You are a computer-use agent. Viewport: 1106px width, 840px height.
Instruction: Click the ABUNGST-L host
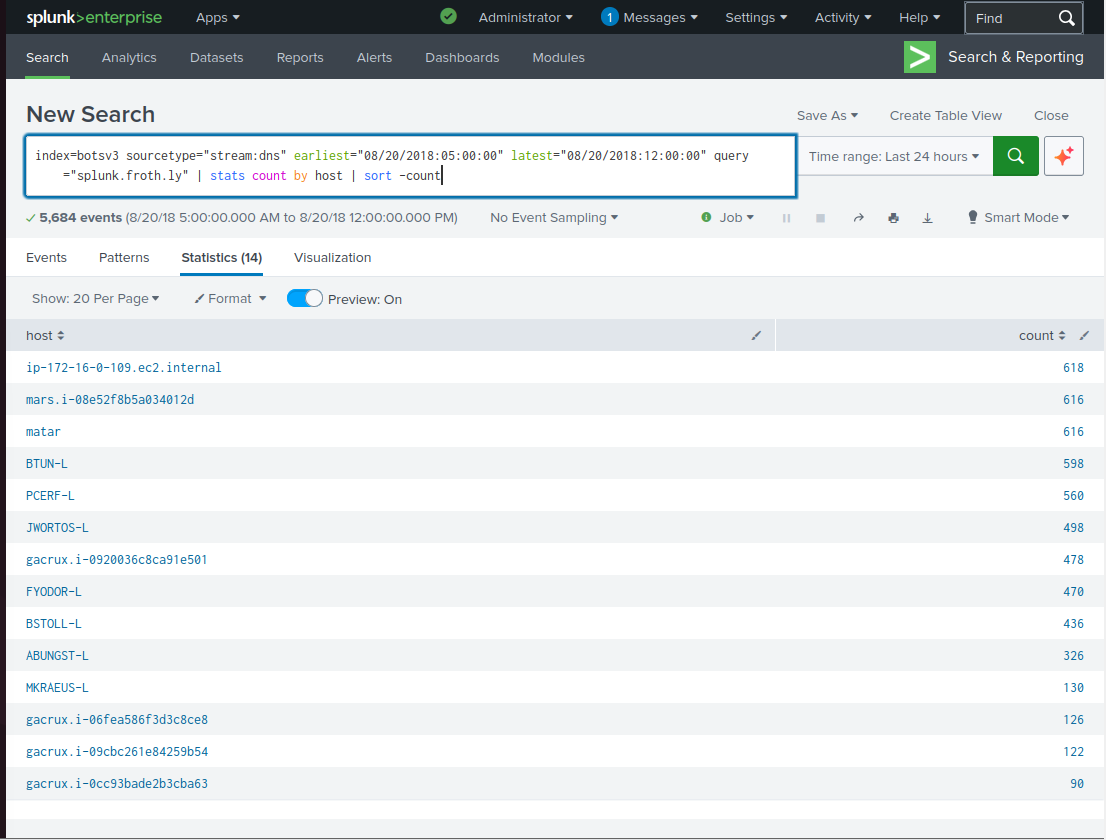57,656
